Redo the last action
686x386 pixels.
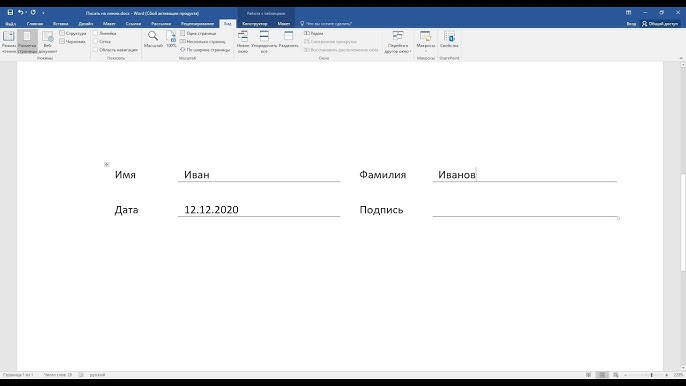(x=33, y=13)
